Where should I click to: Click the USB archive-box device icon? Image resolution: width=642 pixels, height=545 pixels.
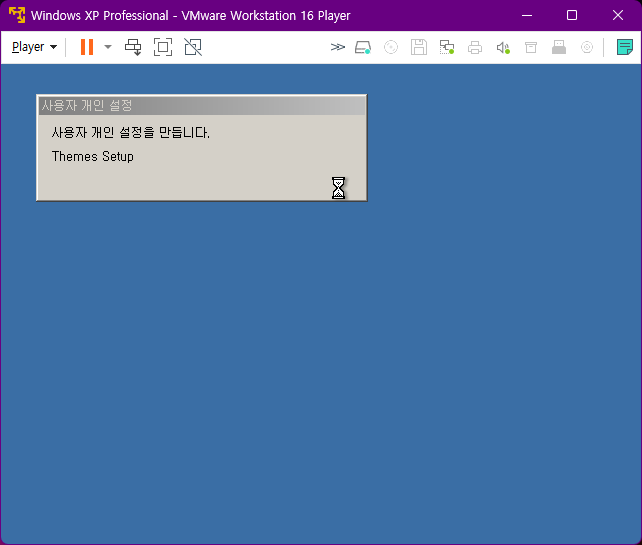click(531, 47)
